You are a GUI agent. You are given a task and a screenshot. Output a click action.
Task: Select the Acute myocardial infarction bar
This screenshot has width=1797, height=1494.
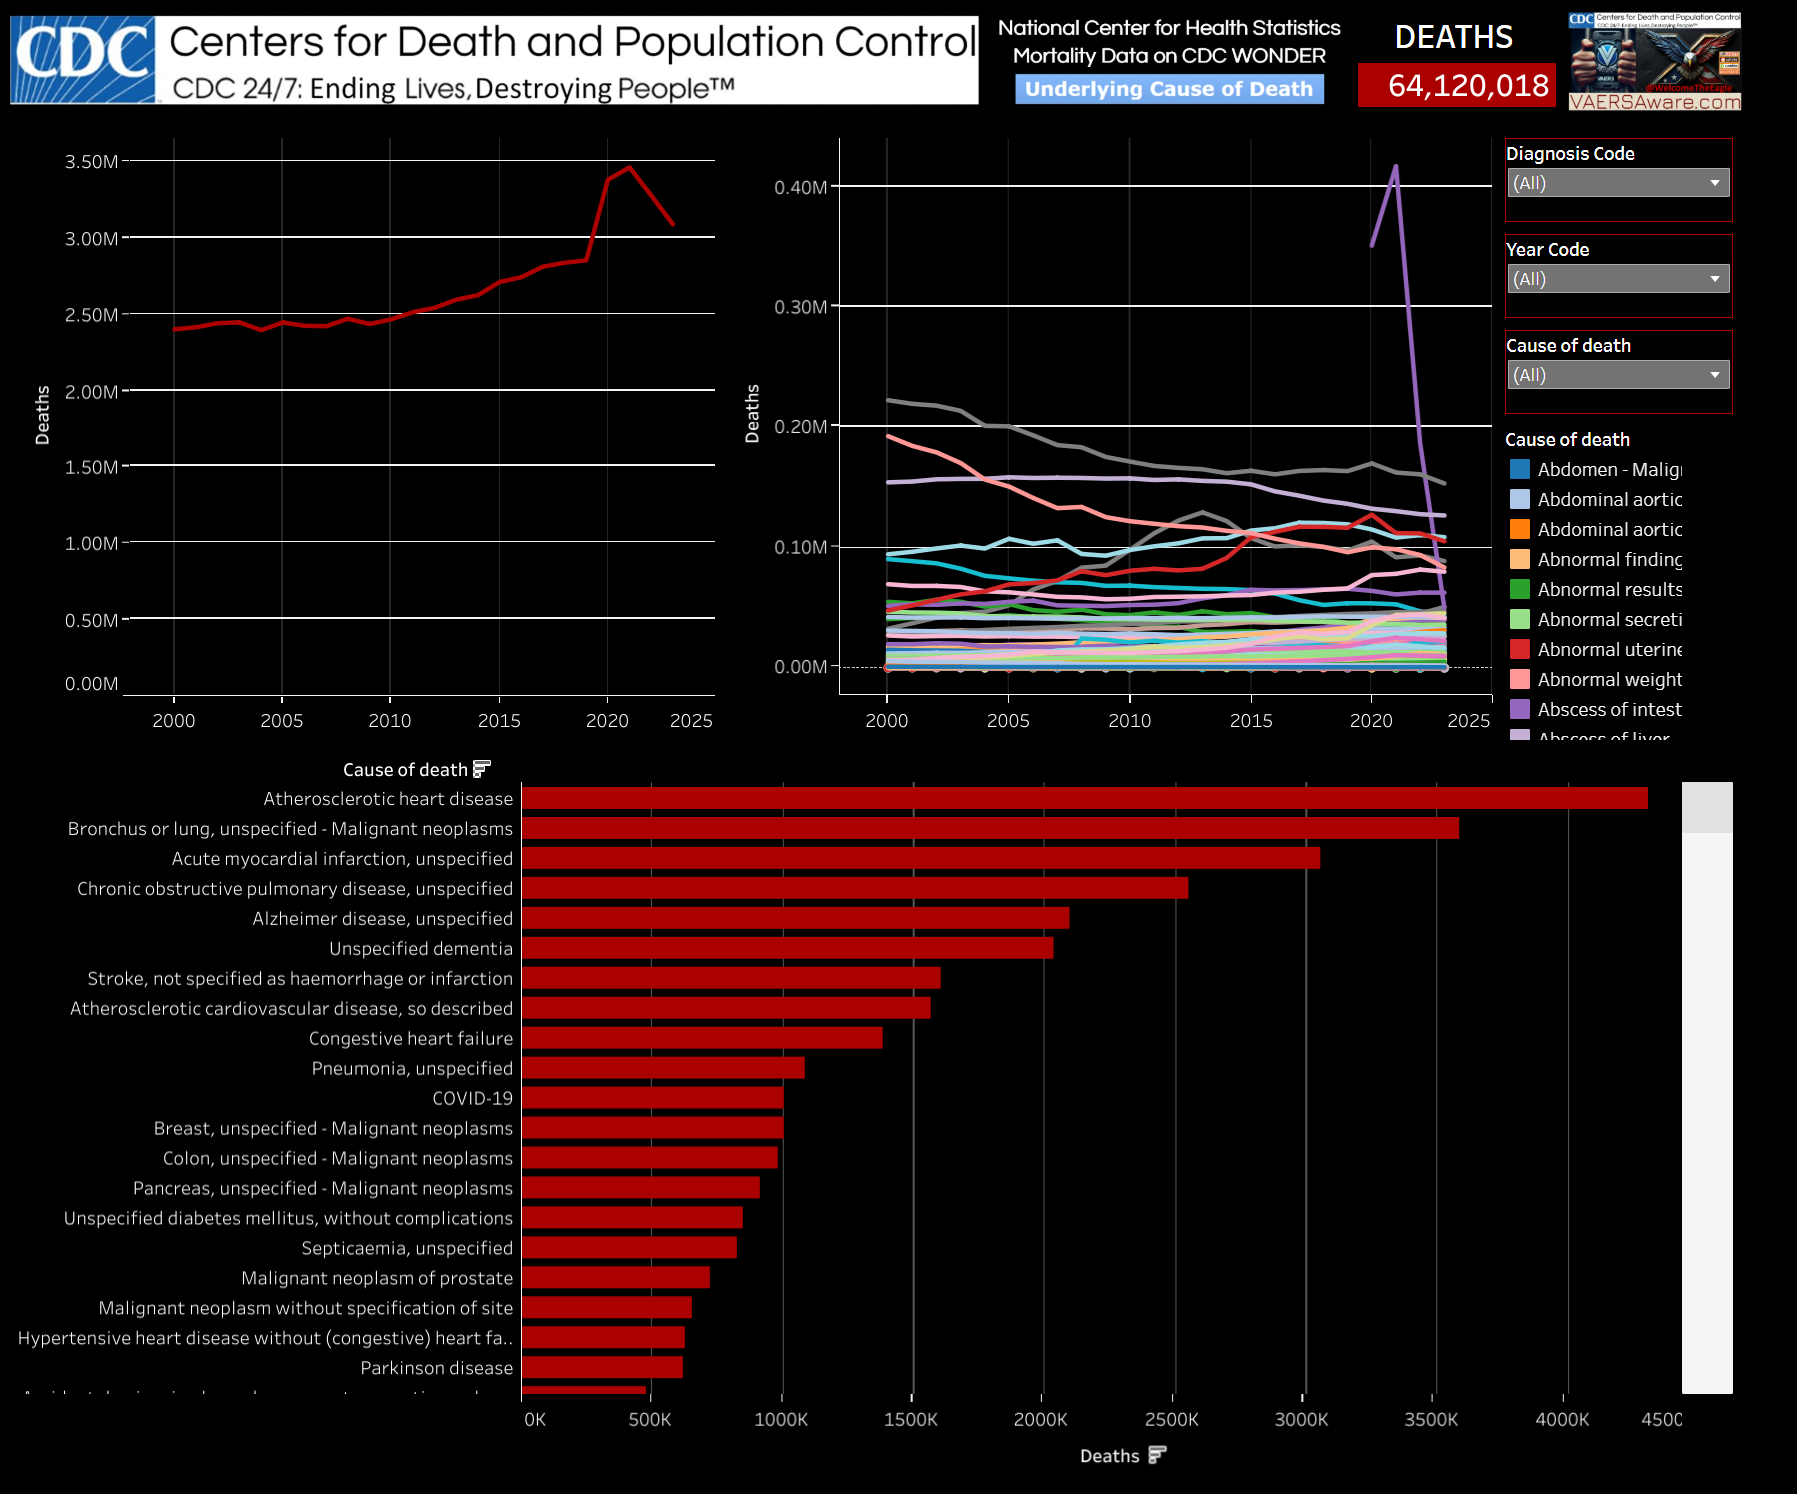point(921,858)
